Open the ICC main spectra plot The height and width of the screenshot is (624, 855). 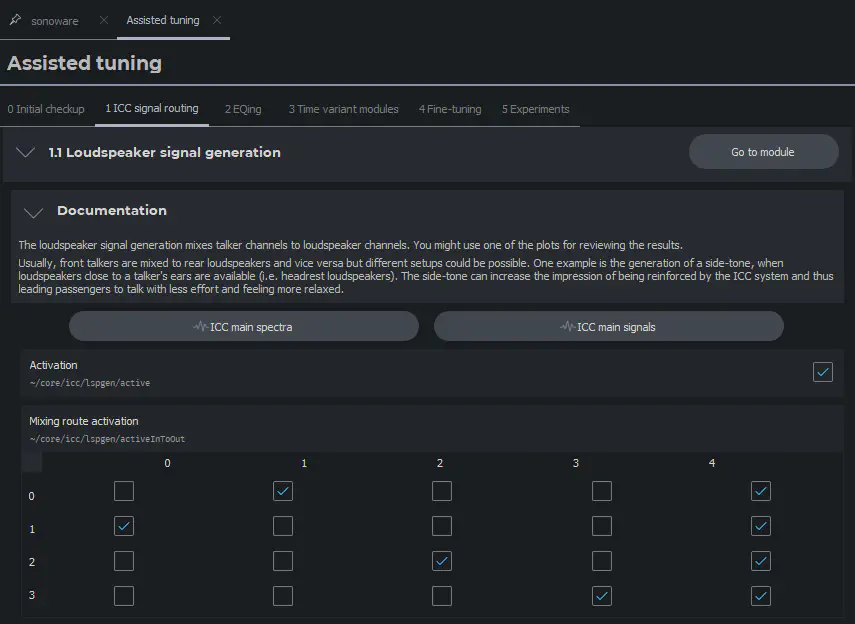click(x=244, y=326)
